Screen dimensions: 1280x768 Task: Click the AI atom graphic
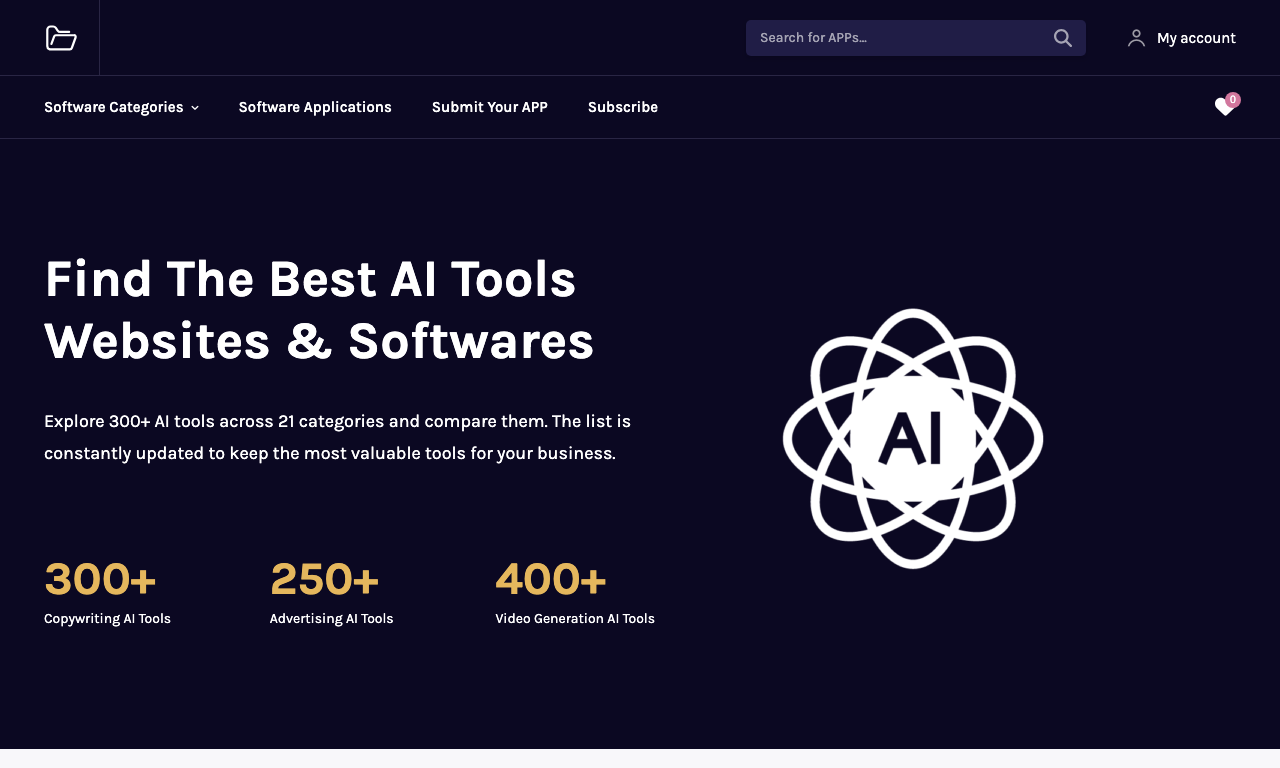(913, 438)
